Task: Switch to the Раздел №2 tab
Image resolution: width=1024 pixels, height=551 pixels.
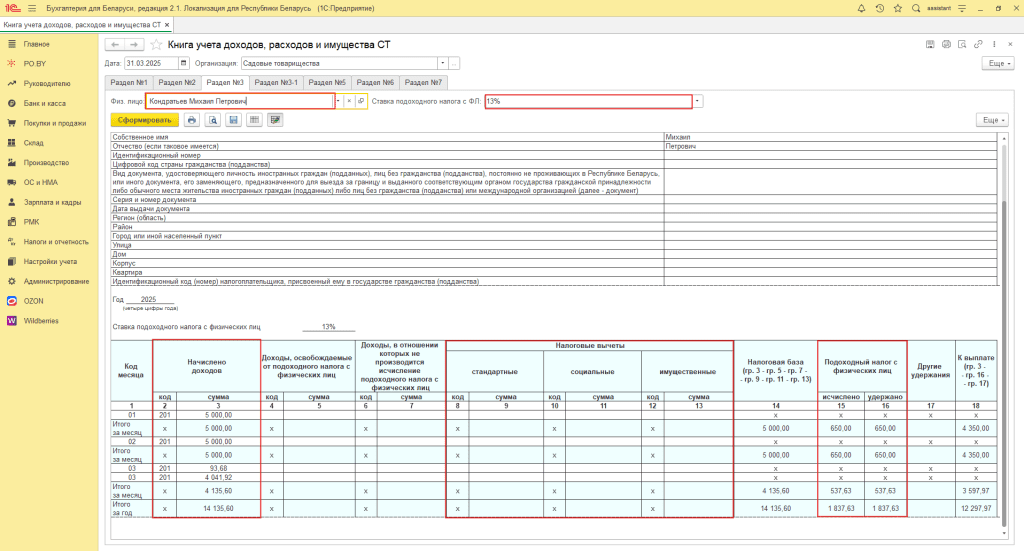Action: 177,82
